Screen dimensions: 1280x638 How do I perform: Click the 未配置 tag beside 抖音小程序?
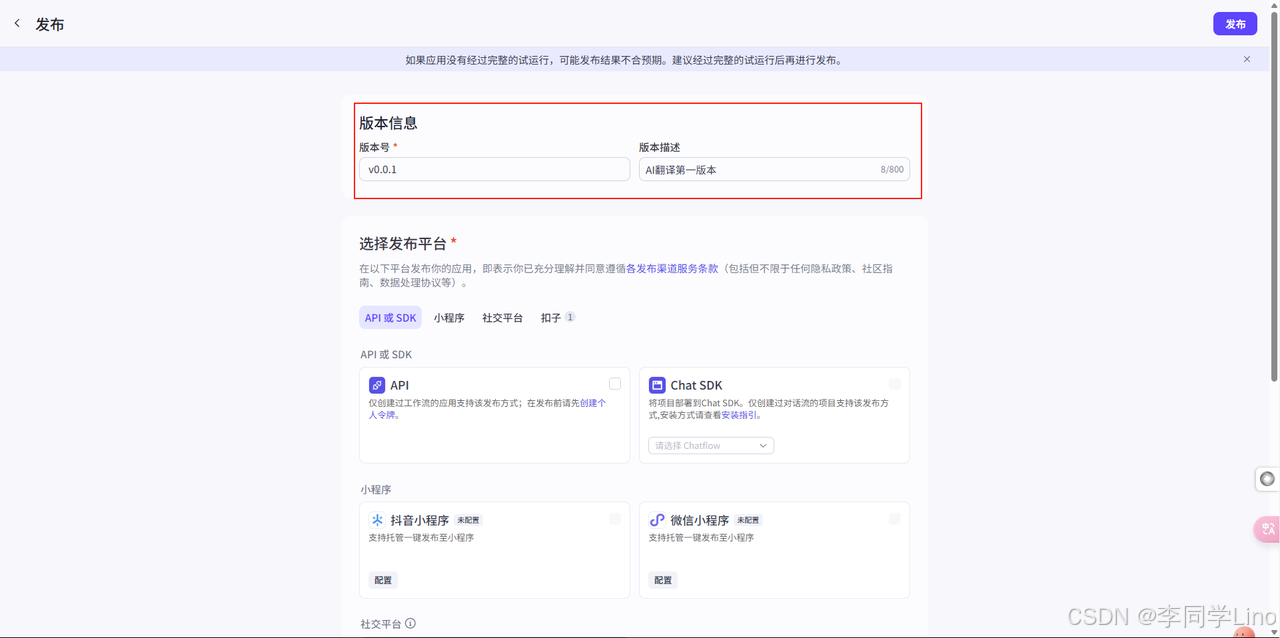point(468,520)
